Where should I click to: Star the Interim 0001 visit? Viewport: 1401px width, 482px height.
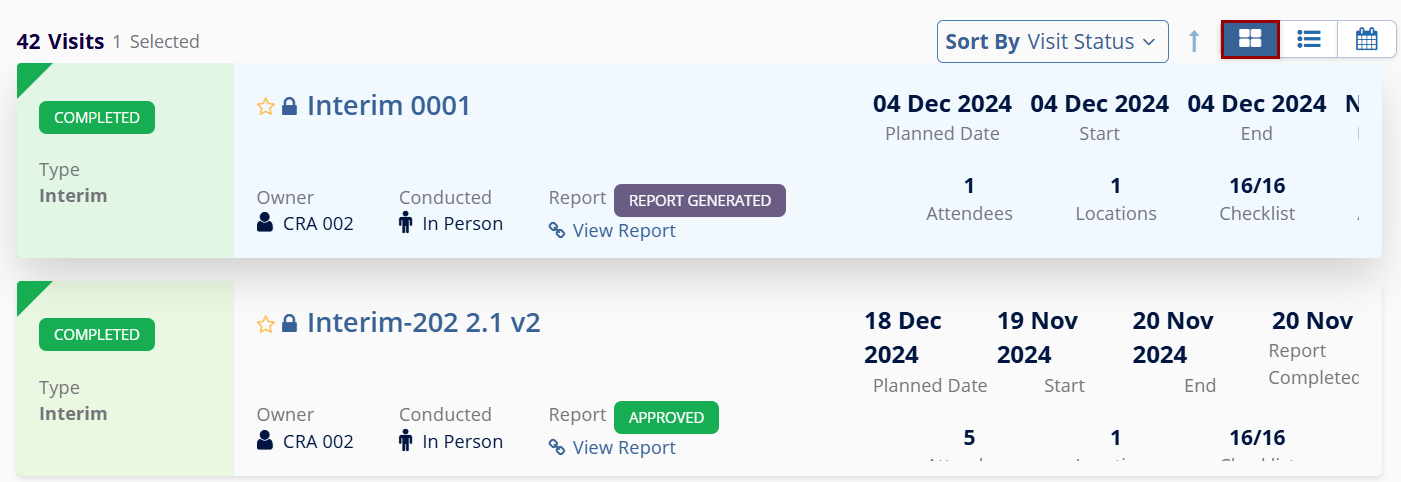click(x=266, y=106)
